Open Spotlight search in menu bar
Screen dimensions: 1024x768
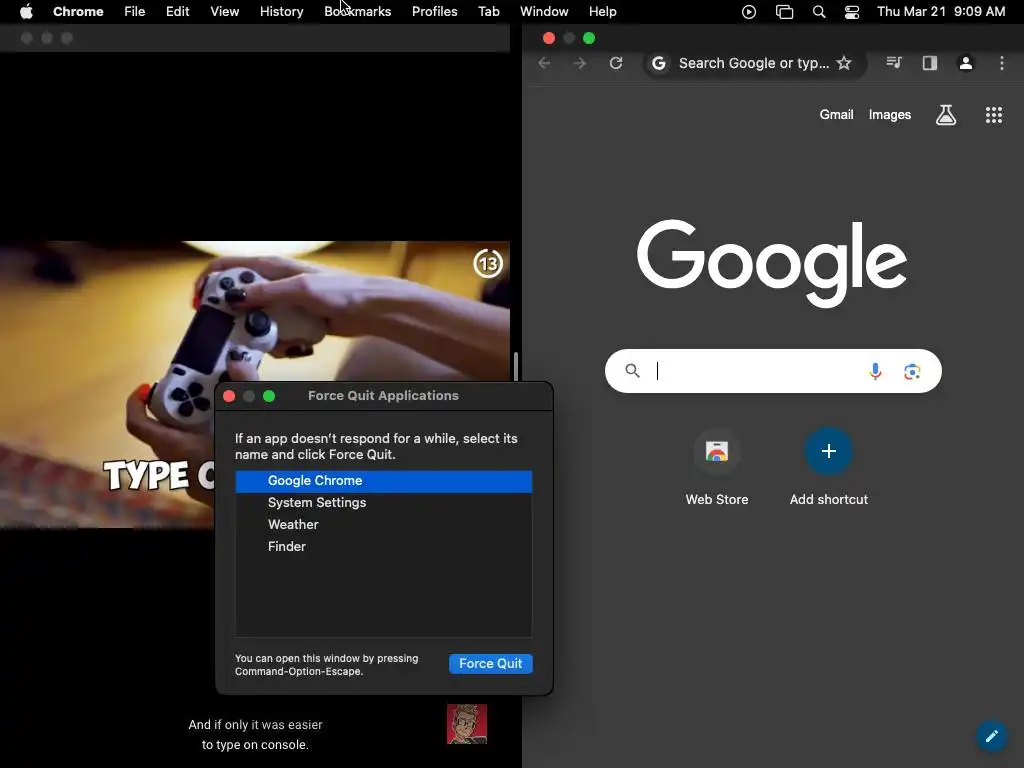(819, 11)
